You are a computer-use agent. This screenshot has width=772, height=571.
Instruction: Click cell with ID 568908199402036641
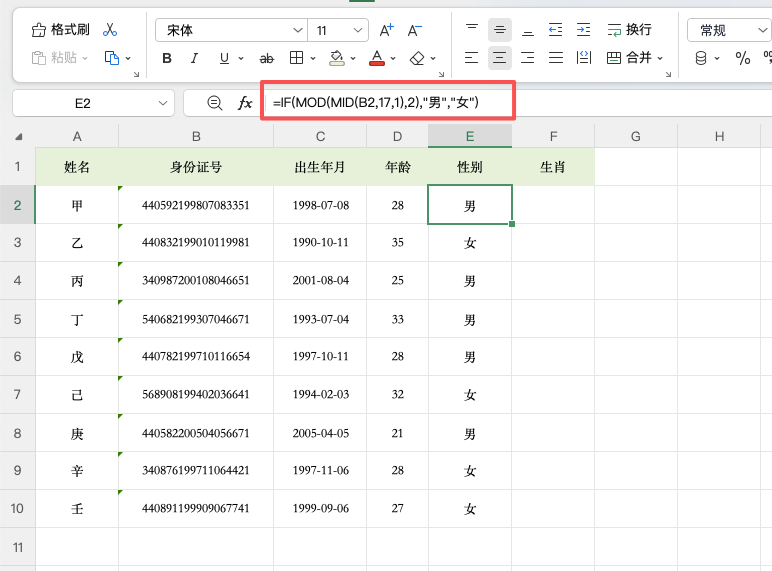[196, 394]
